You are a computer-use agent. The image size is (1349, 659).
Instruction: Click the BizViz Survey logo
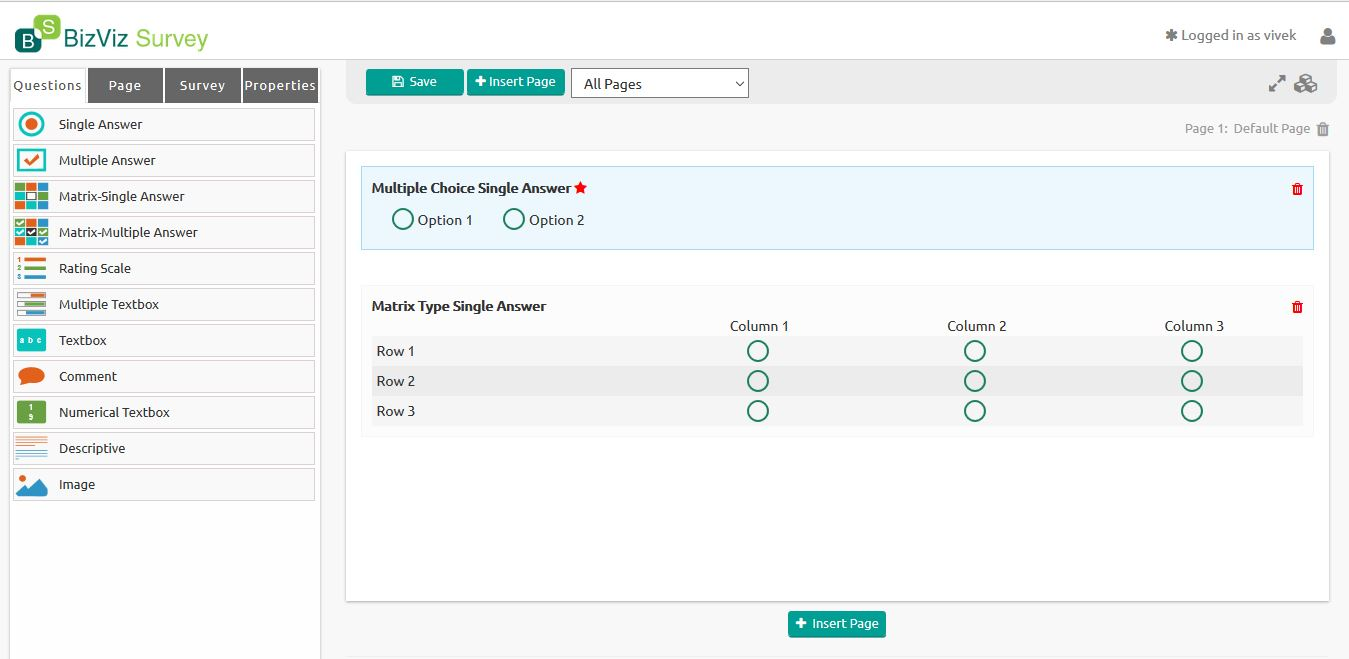click(x=111, y=36)
